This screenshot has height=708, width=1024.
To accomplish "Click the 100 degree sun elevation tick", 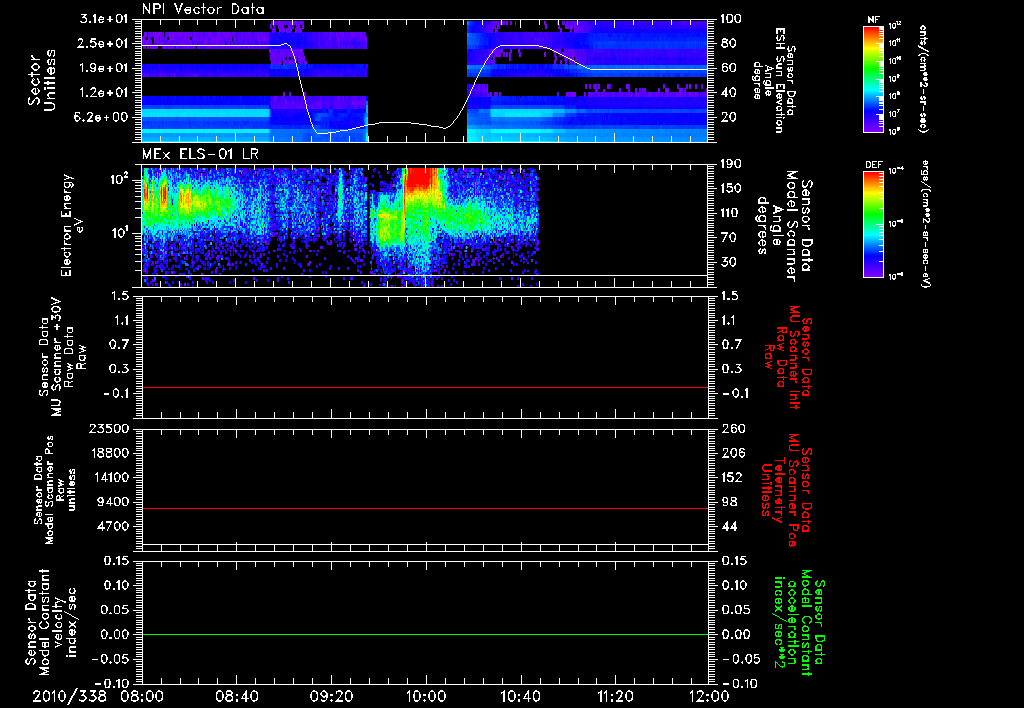I will (731, 19).
